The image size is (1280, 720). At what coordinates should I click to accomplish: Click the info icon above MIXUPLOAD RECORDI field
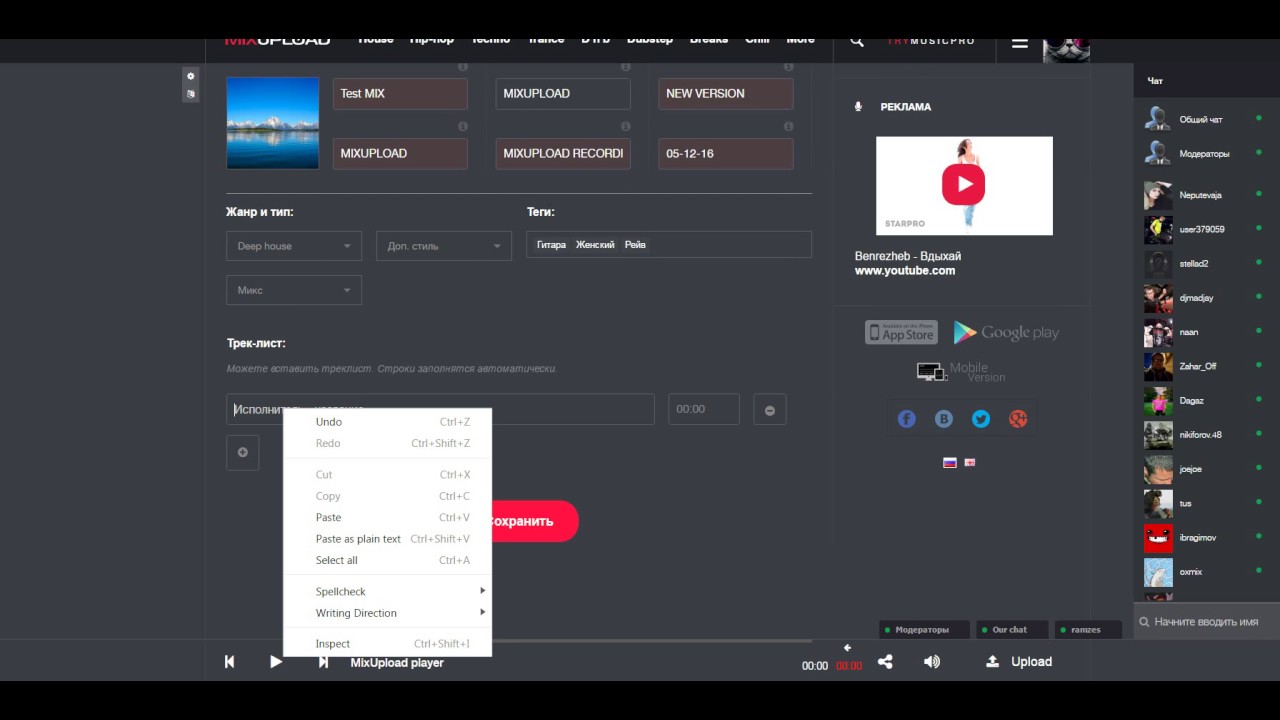coord(625,127)
